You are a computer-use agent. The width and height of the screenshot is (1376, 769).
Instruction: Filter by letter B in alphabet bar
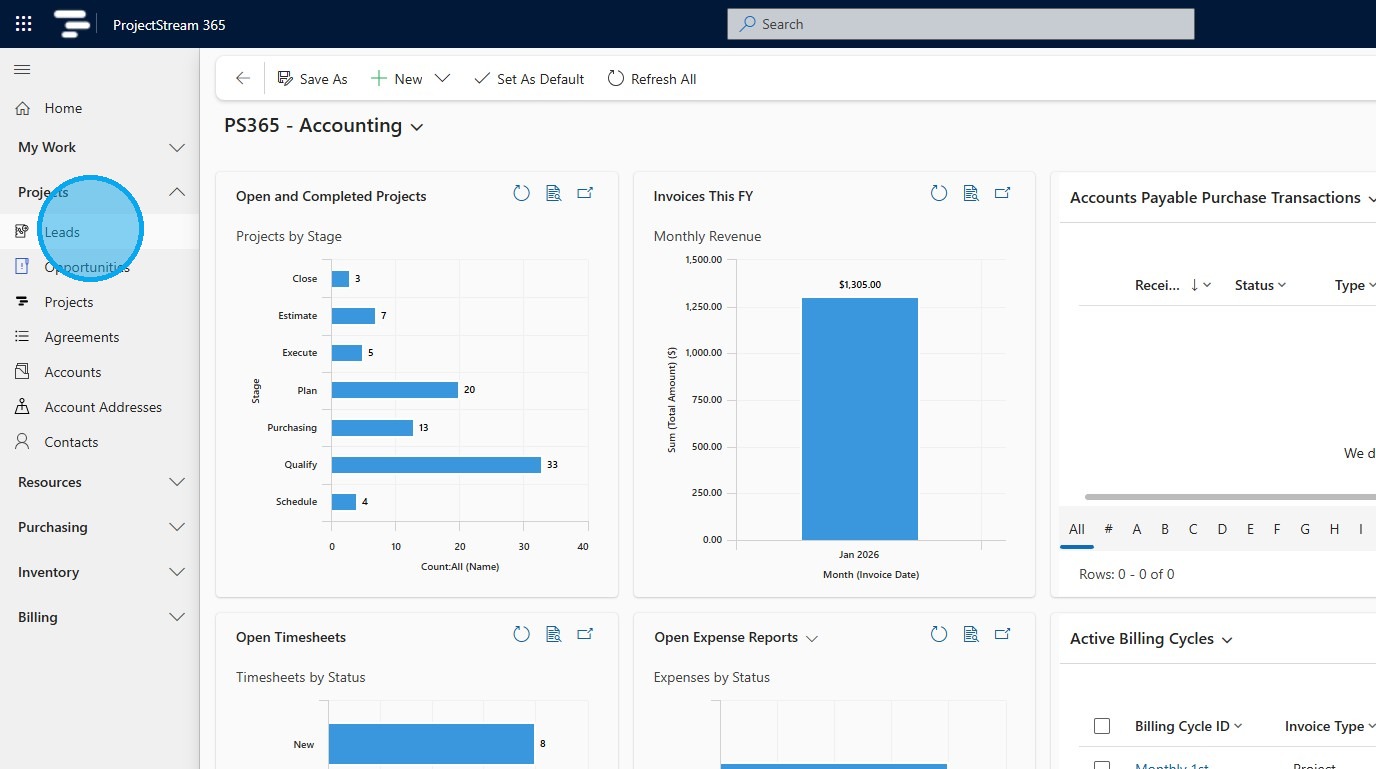click(1165, 529)
